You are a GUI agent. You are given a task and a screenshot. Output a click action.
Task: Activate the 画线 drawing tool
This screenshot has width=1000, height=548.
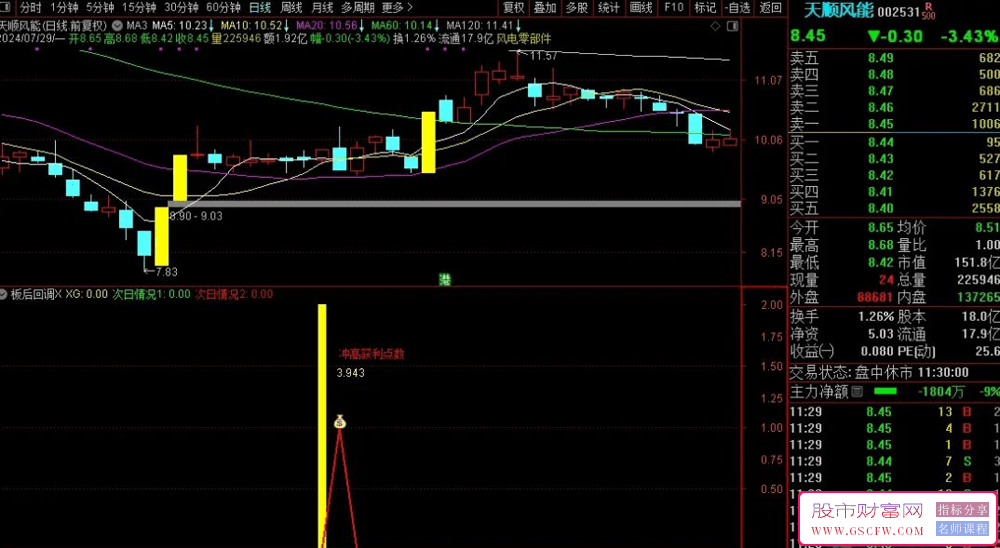(642, 8)
